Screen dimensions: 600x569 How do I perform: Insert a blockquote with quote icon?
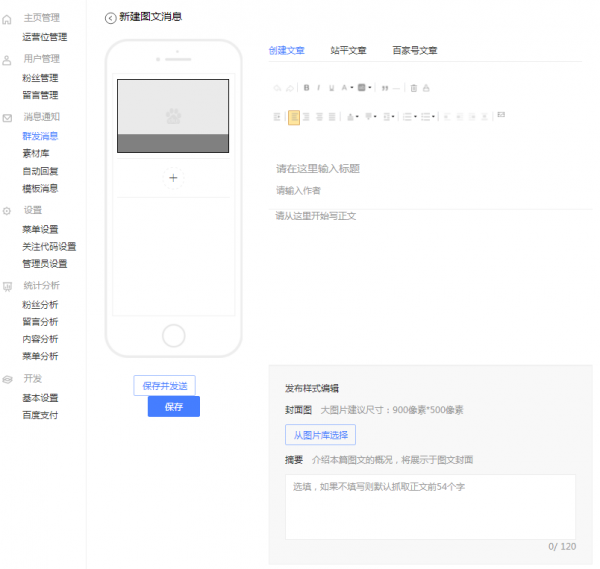coord(384,88)
